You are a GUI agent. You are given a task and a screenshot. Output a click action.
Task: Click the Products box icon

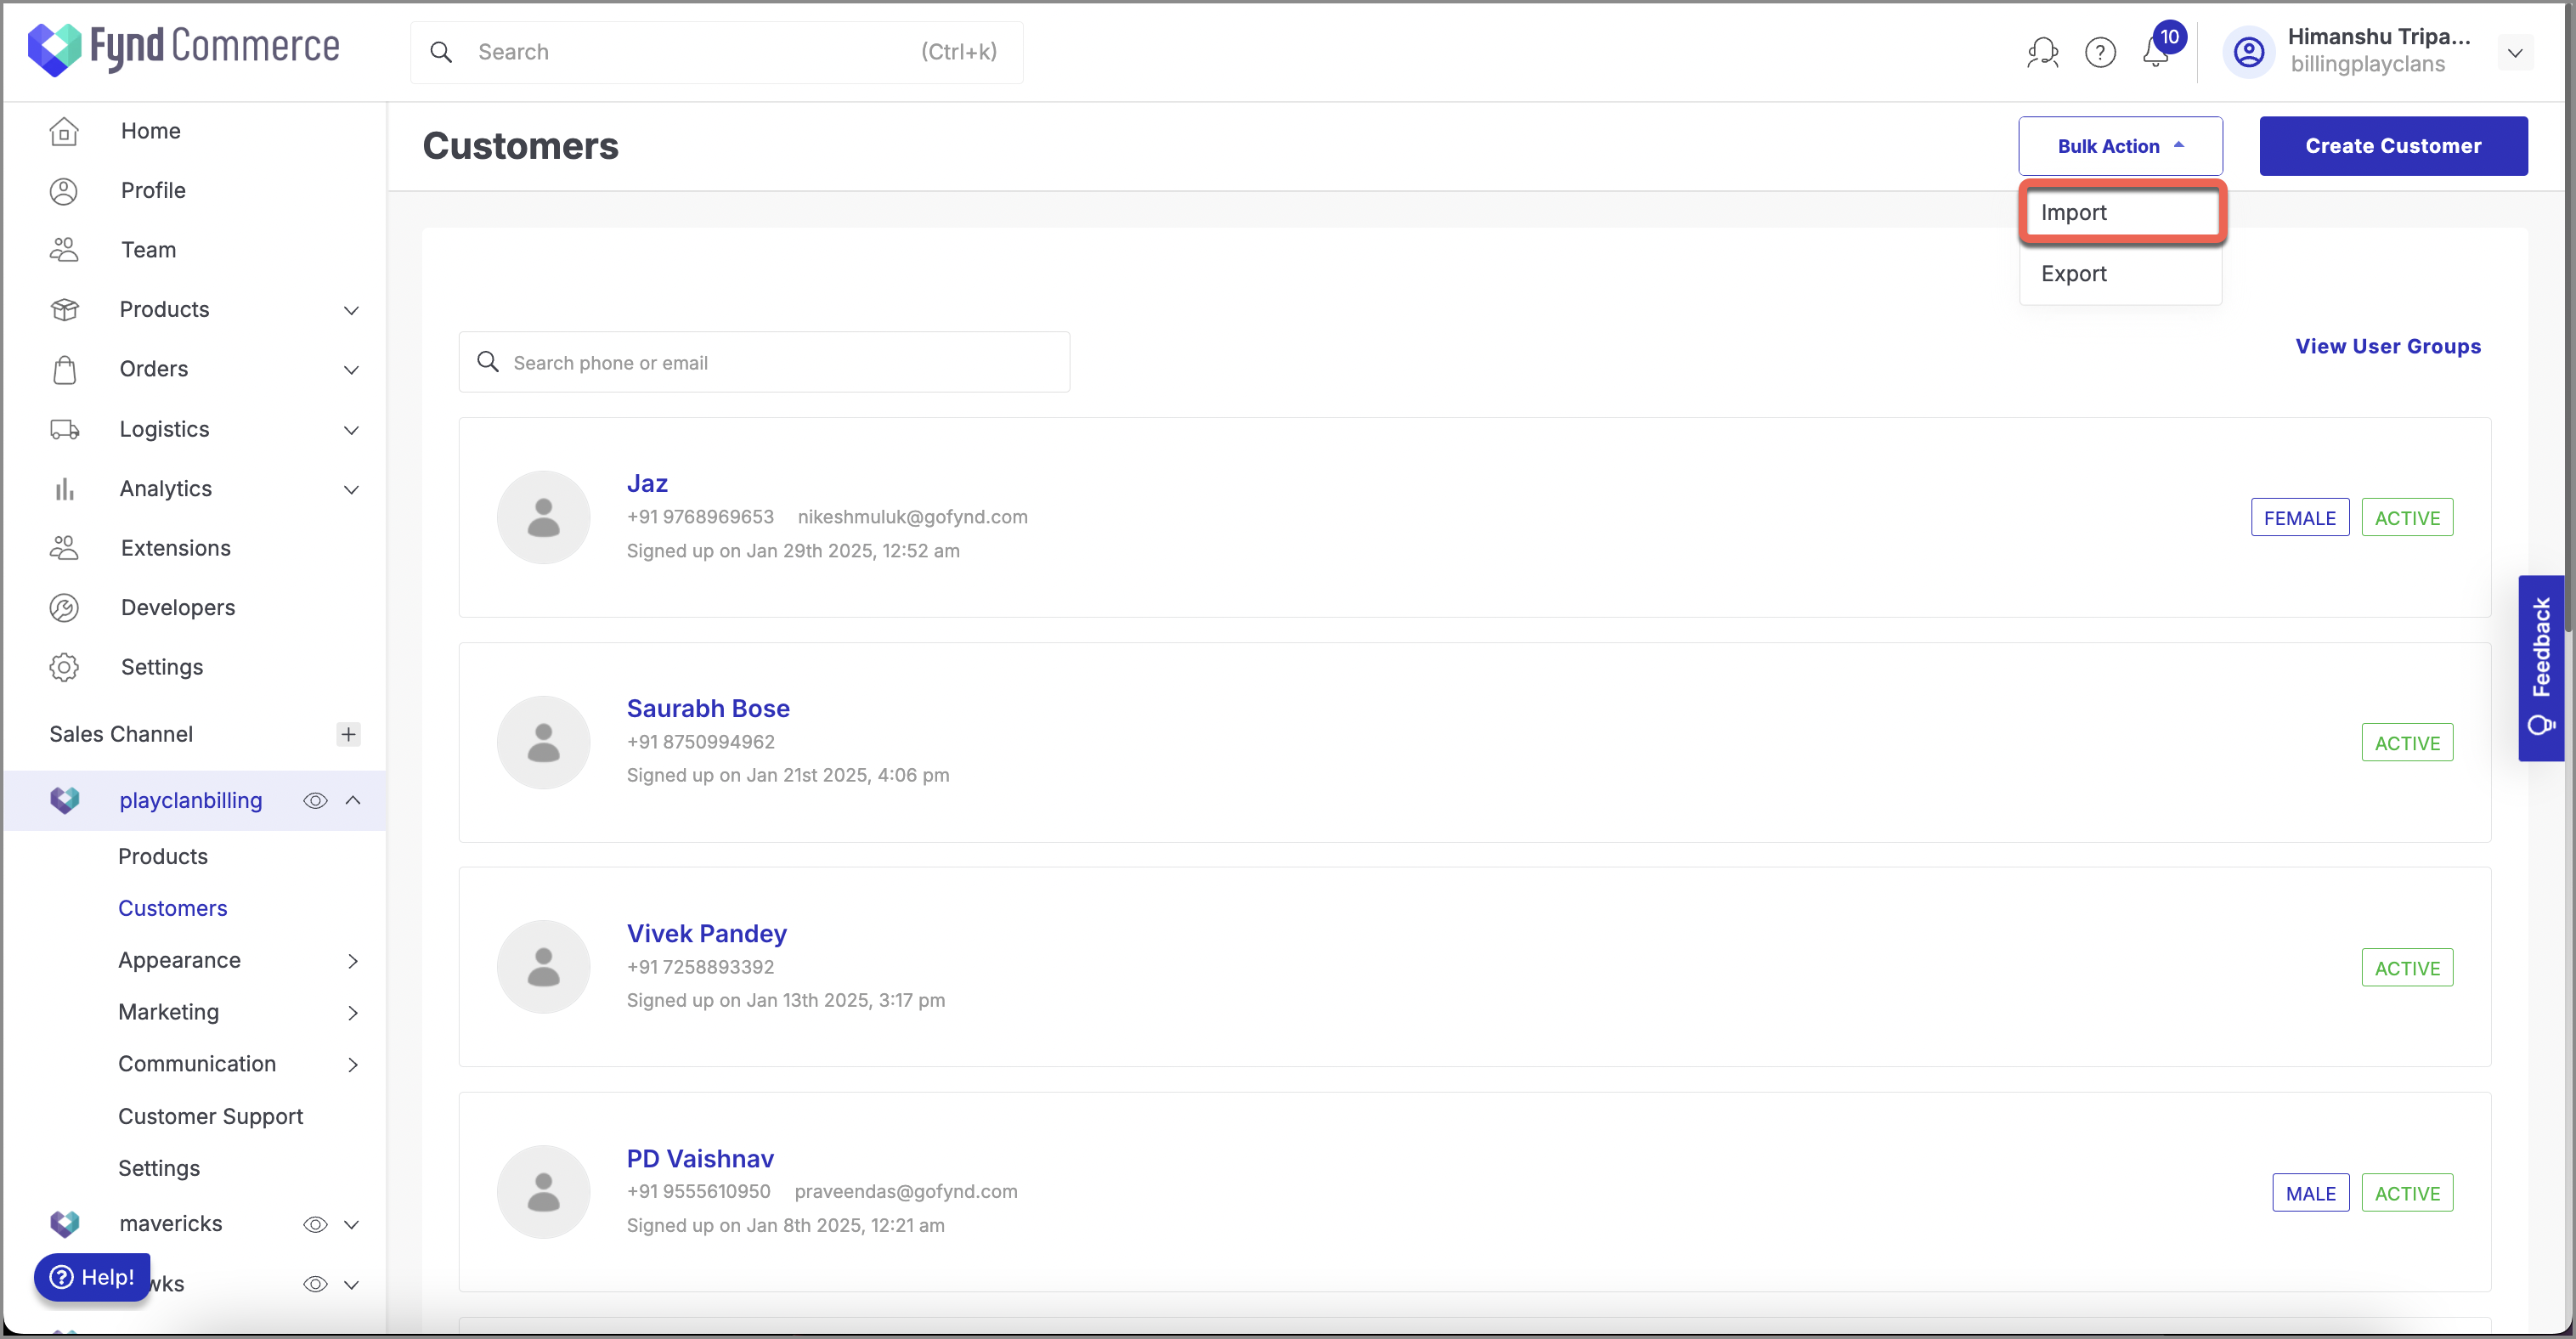click(64, 310)
